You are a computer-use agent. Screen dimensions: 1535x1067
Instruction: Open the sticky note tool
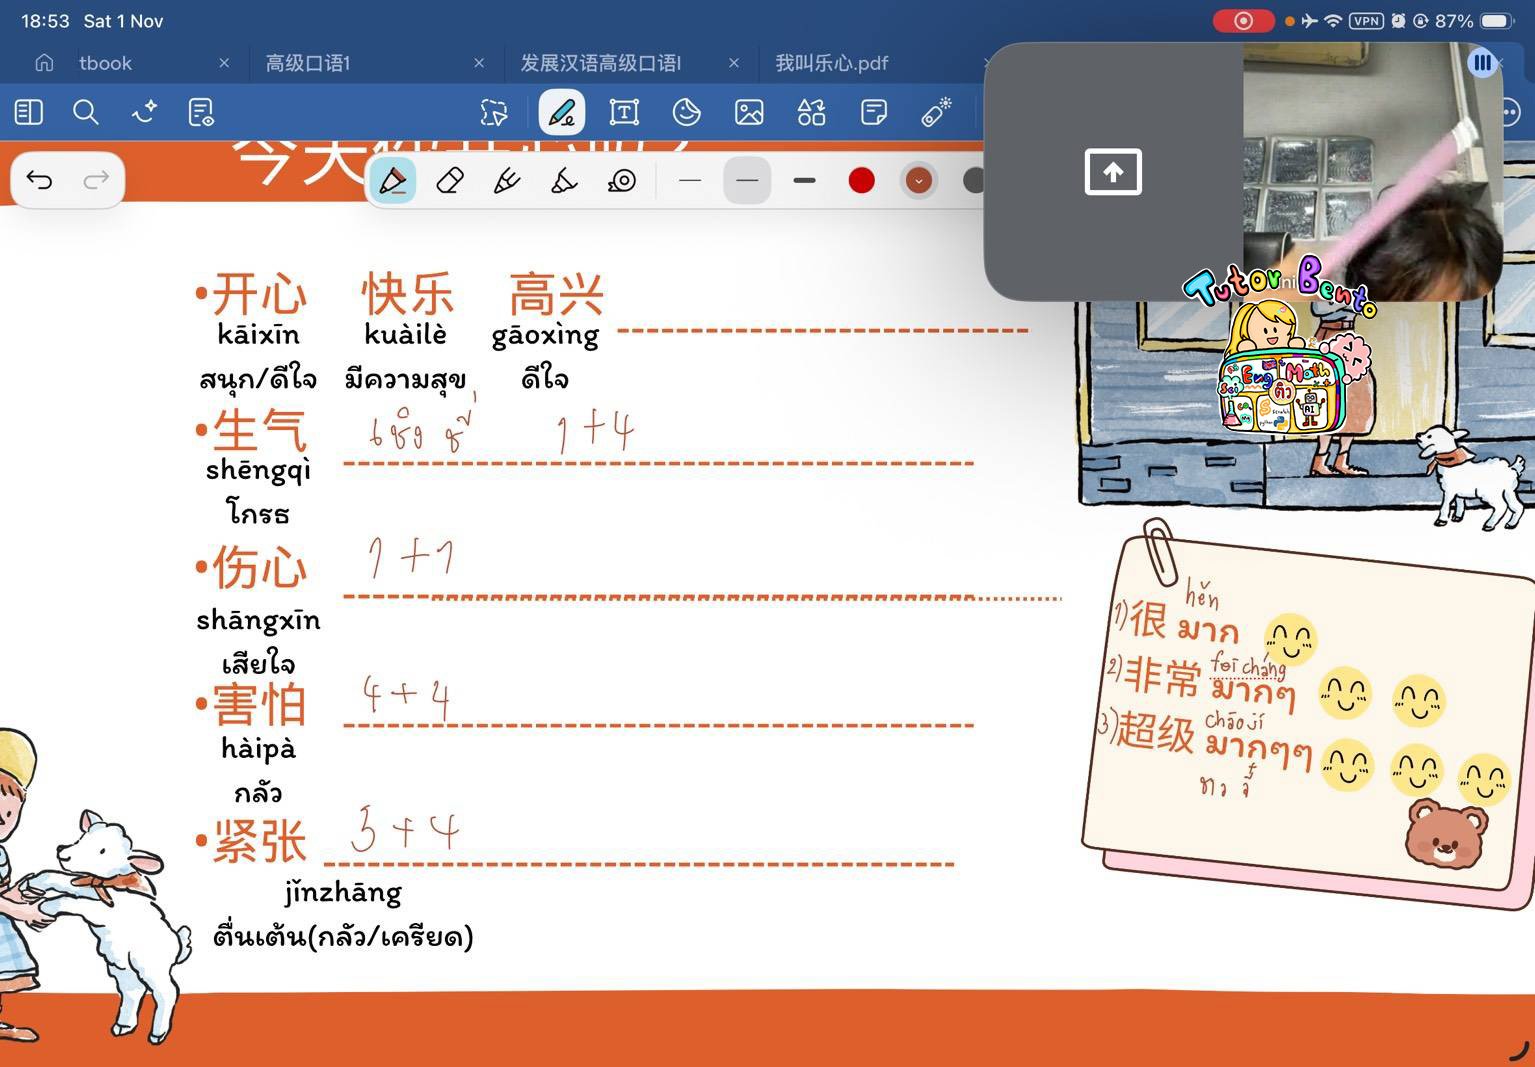pos(872,112)
